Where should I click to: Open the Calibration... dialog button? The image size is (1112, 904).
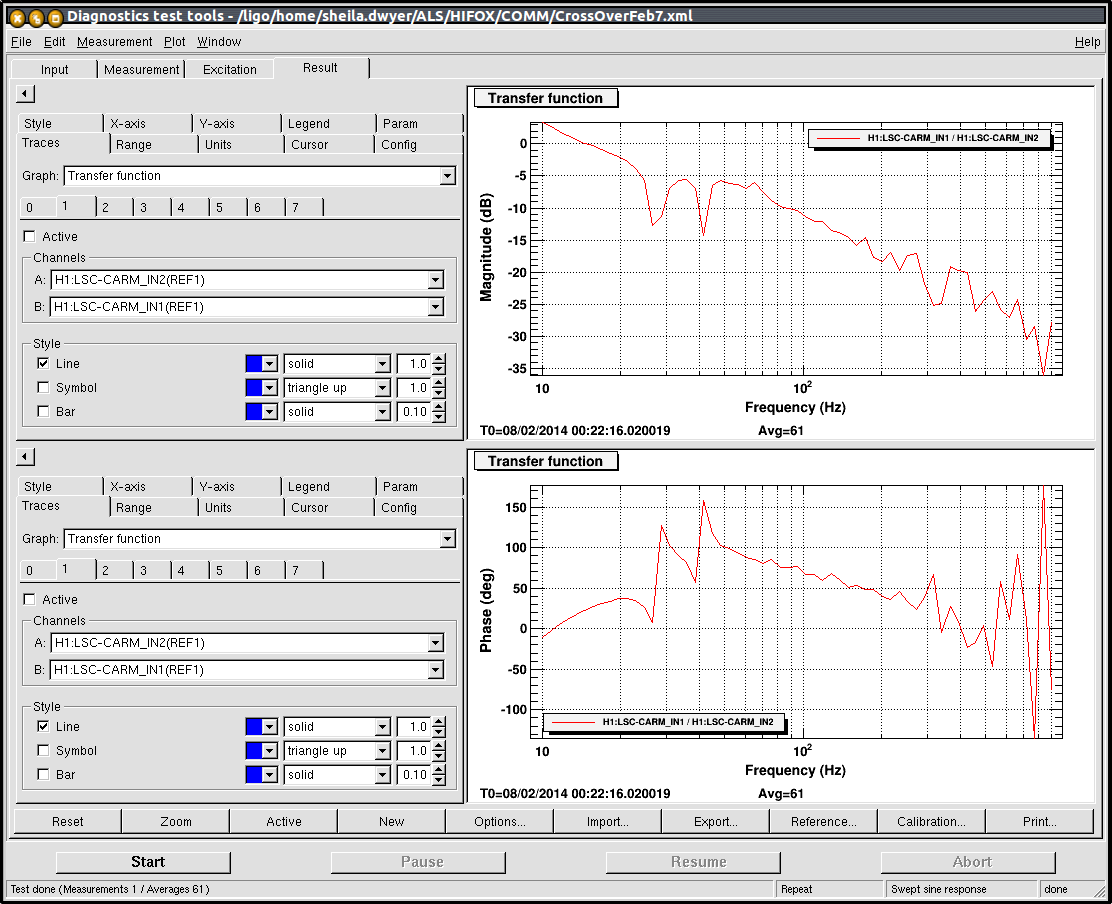click(x=931, y=822)
